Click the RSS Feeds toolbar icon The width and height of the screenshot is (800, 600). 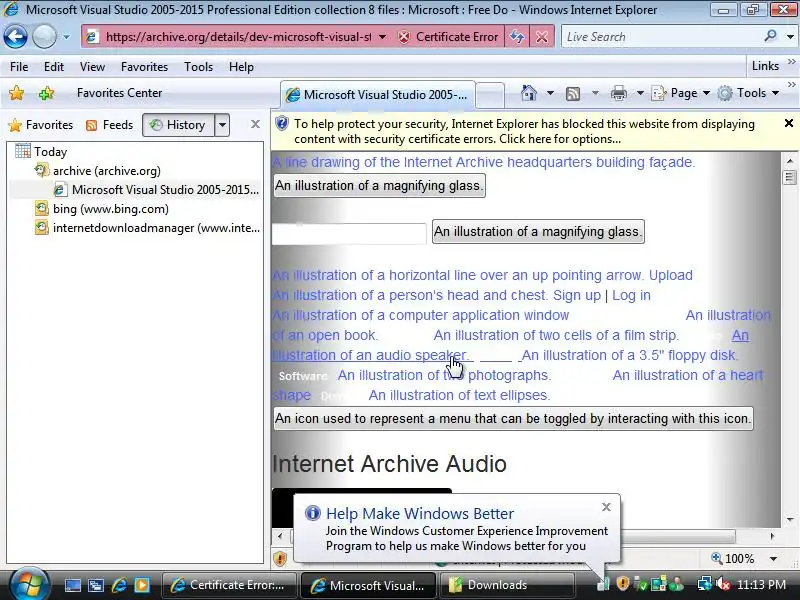tap(573, 93)
